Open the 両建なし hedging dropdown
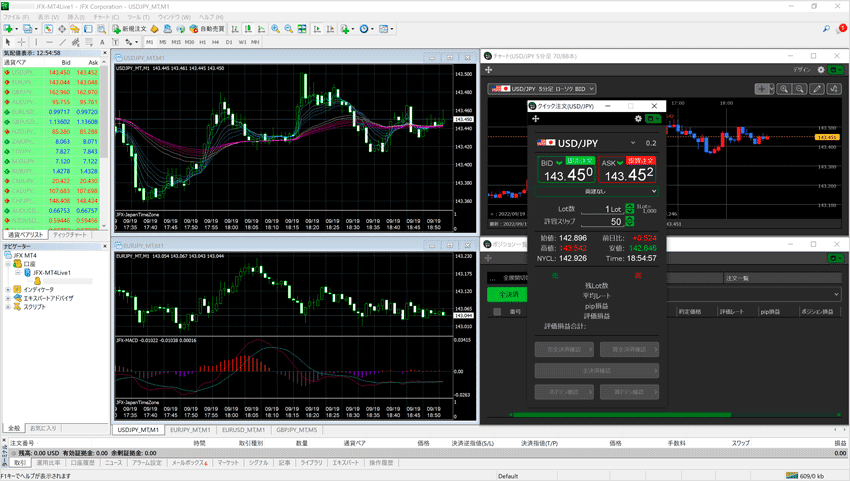This screenshot has width=850, height=481. pyautogui.click(x=596, y=191)
